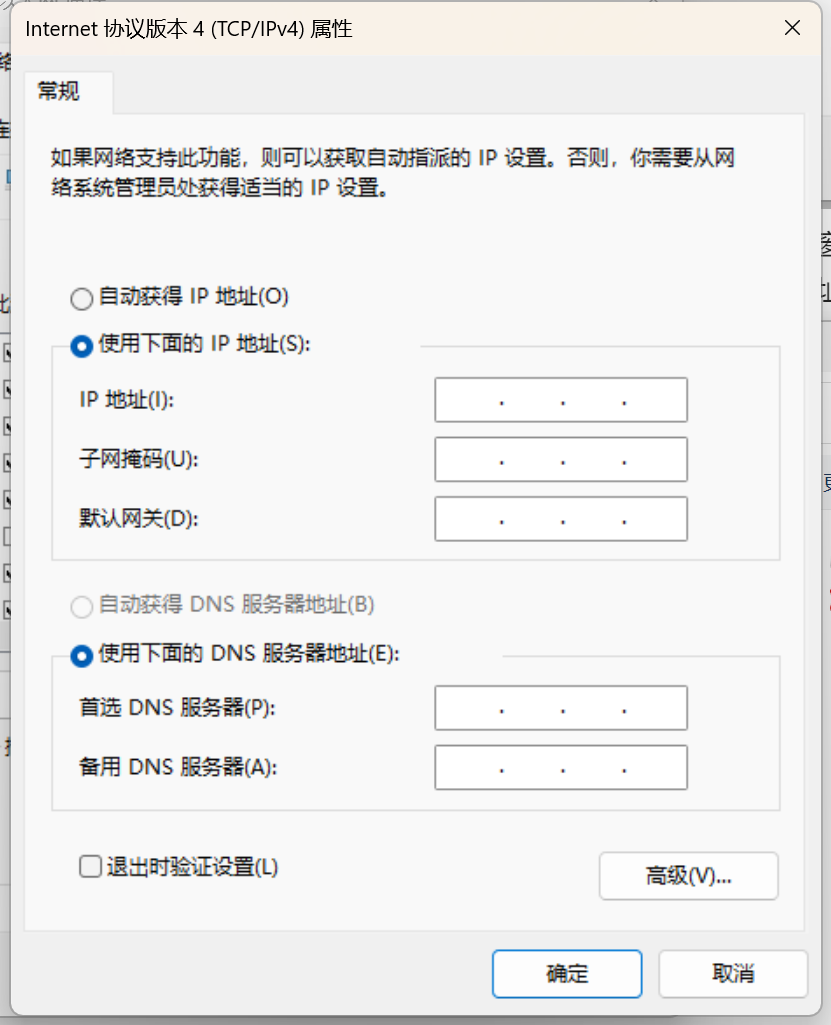This screenshot has width=831, height=1025.
Task: Select '使用下面的 DNS 服务器地址' radio option
Action: click(x=81, y=655)
